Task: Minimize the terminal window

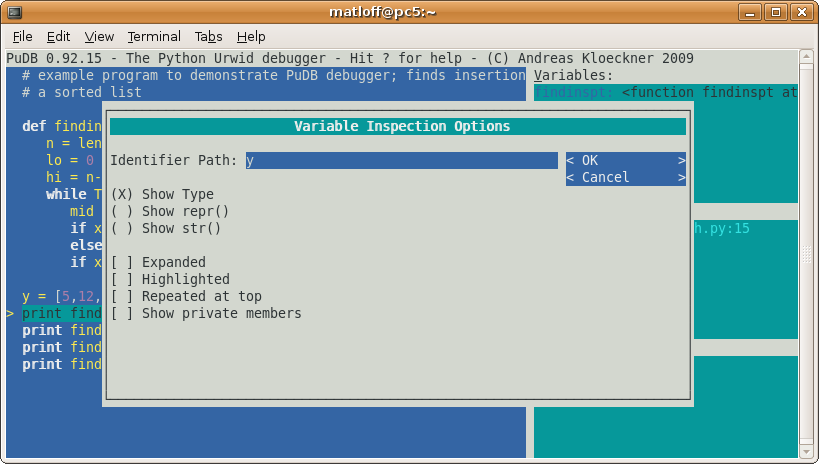Action: (751, 12)
